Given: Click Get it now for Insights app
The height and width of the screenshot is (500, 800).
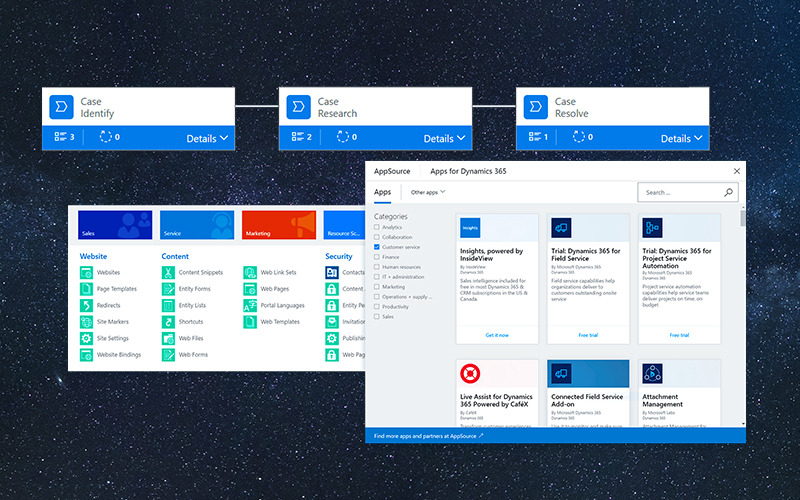Looking at the screenshot, I should (x=497, y=335).
